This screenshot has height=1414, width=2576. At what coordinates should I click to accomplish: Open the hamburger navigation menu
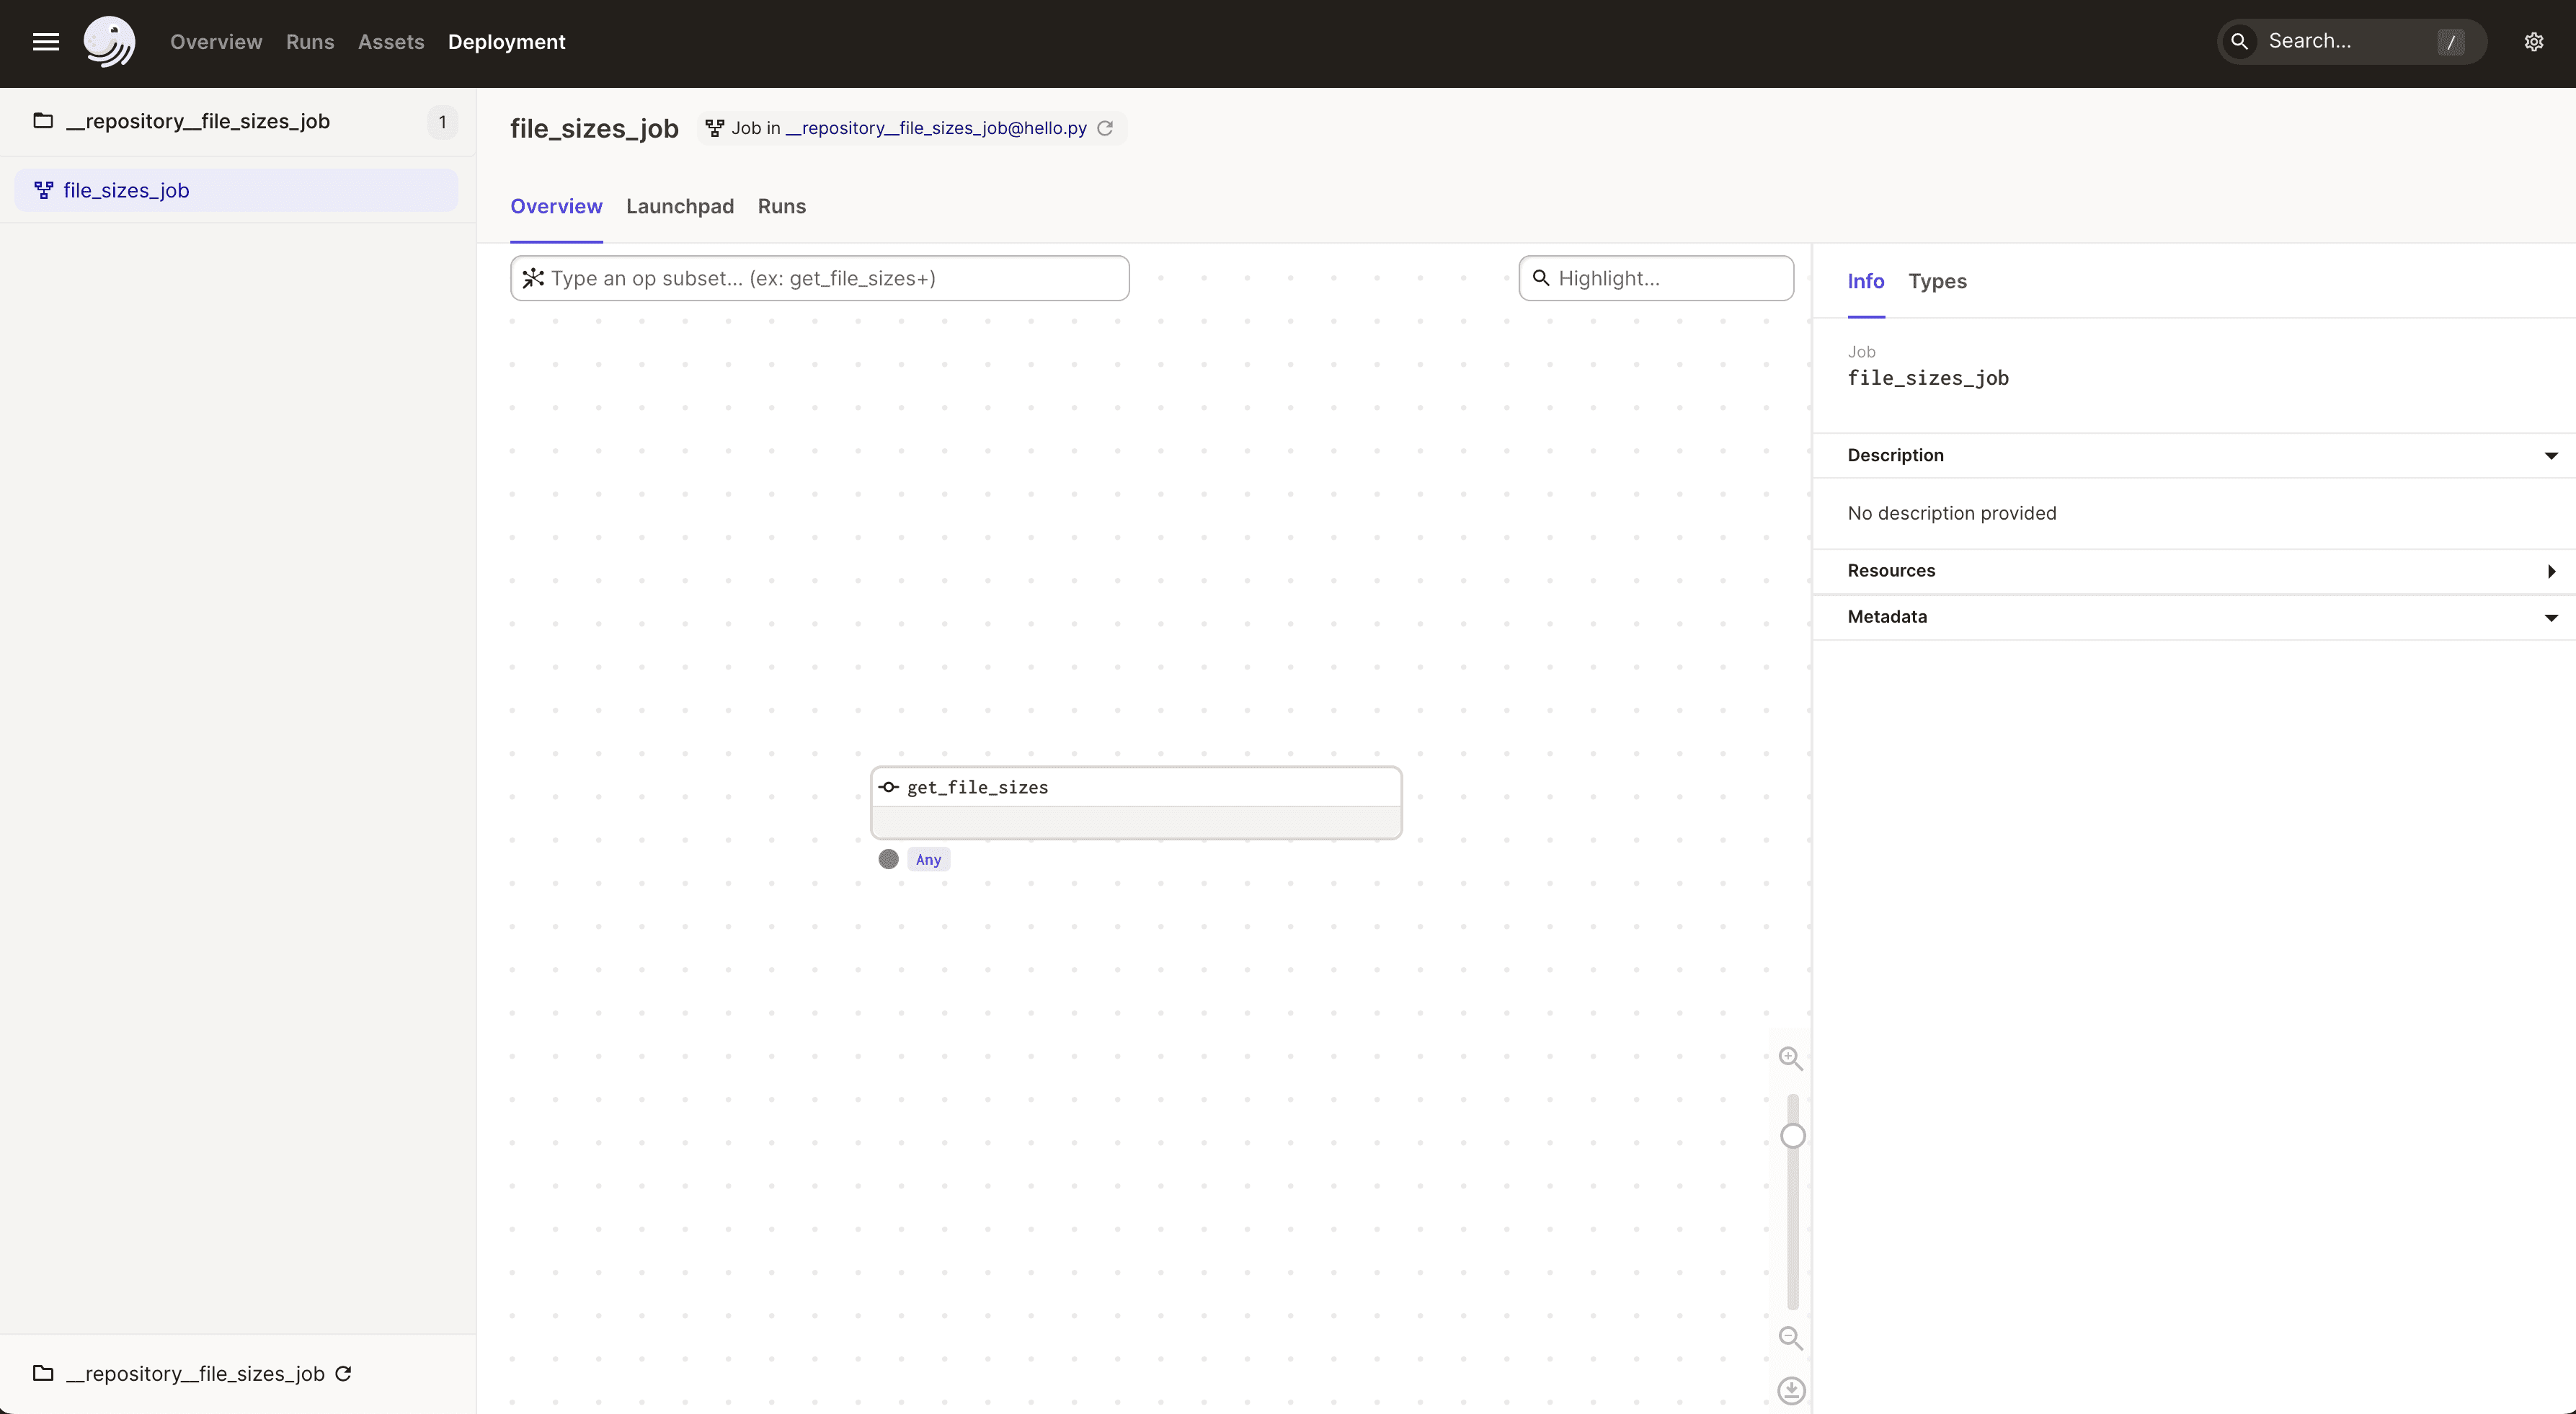[x=46, y=42]
